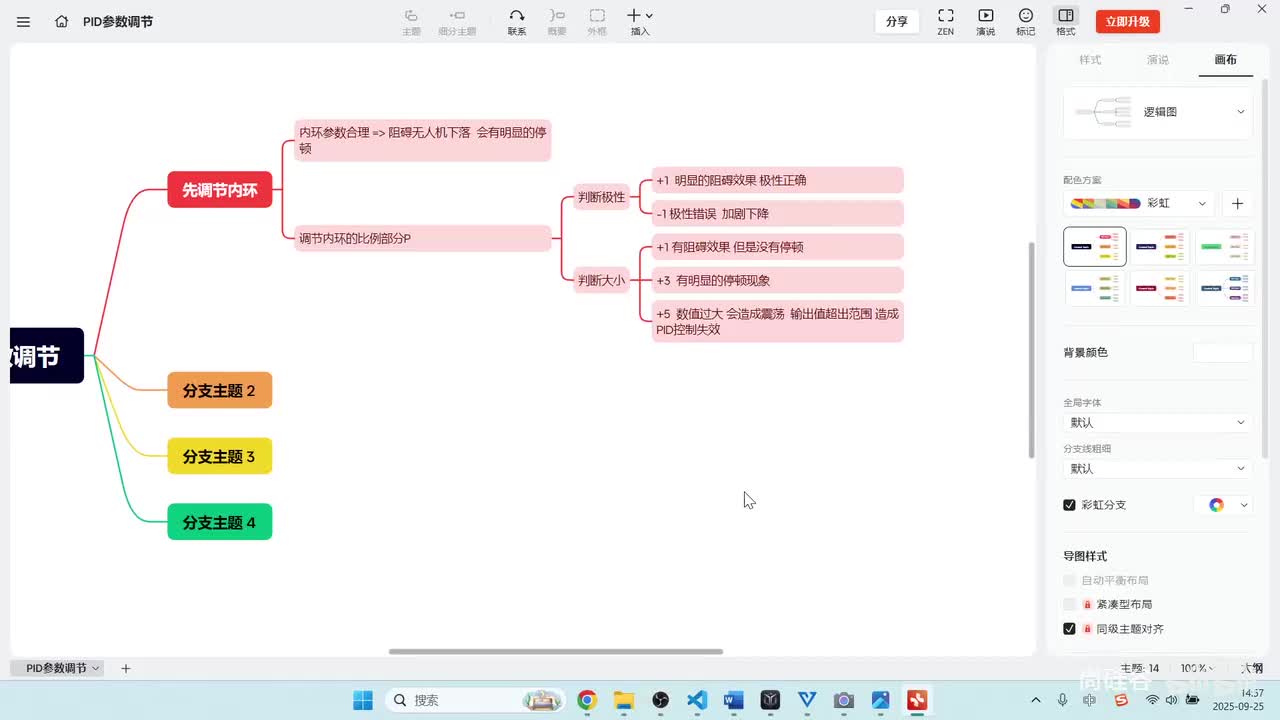
Task: Select the currently highlighted dark theme thumbnail
Action: pos(1095,246)
